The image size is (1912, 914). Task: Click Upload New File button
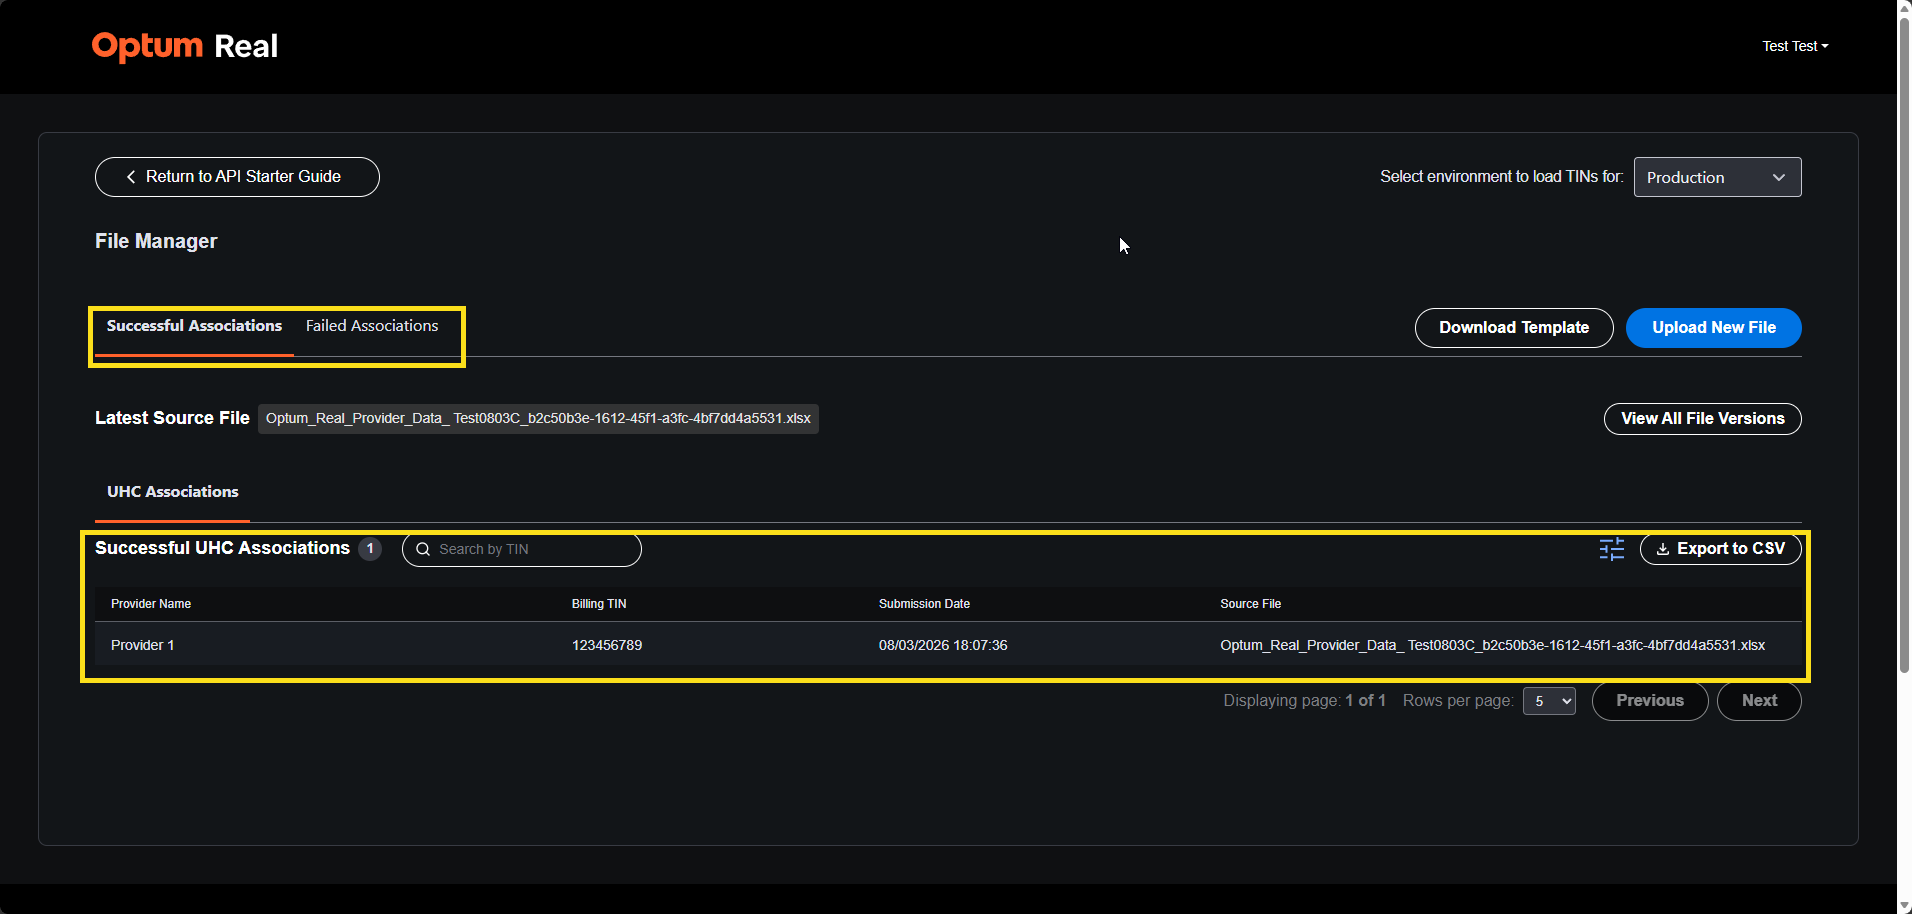1713,328
